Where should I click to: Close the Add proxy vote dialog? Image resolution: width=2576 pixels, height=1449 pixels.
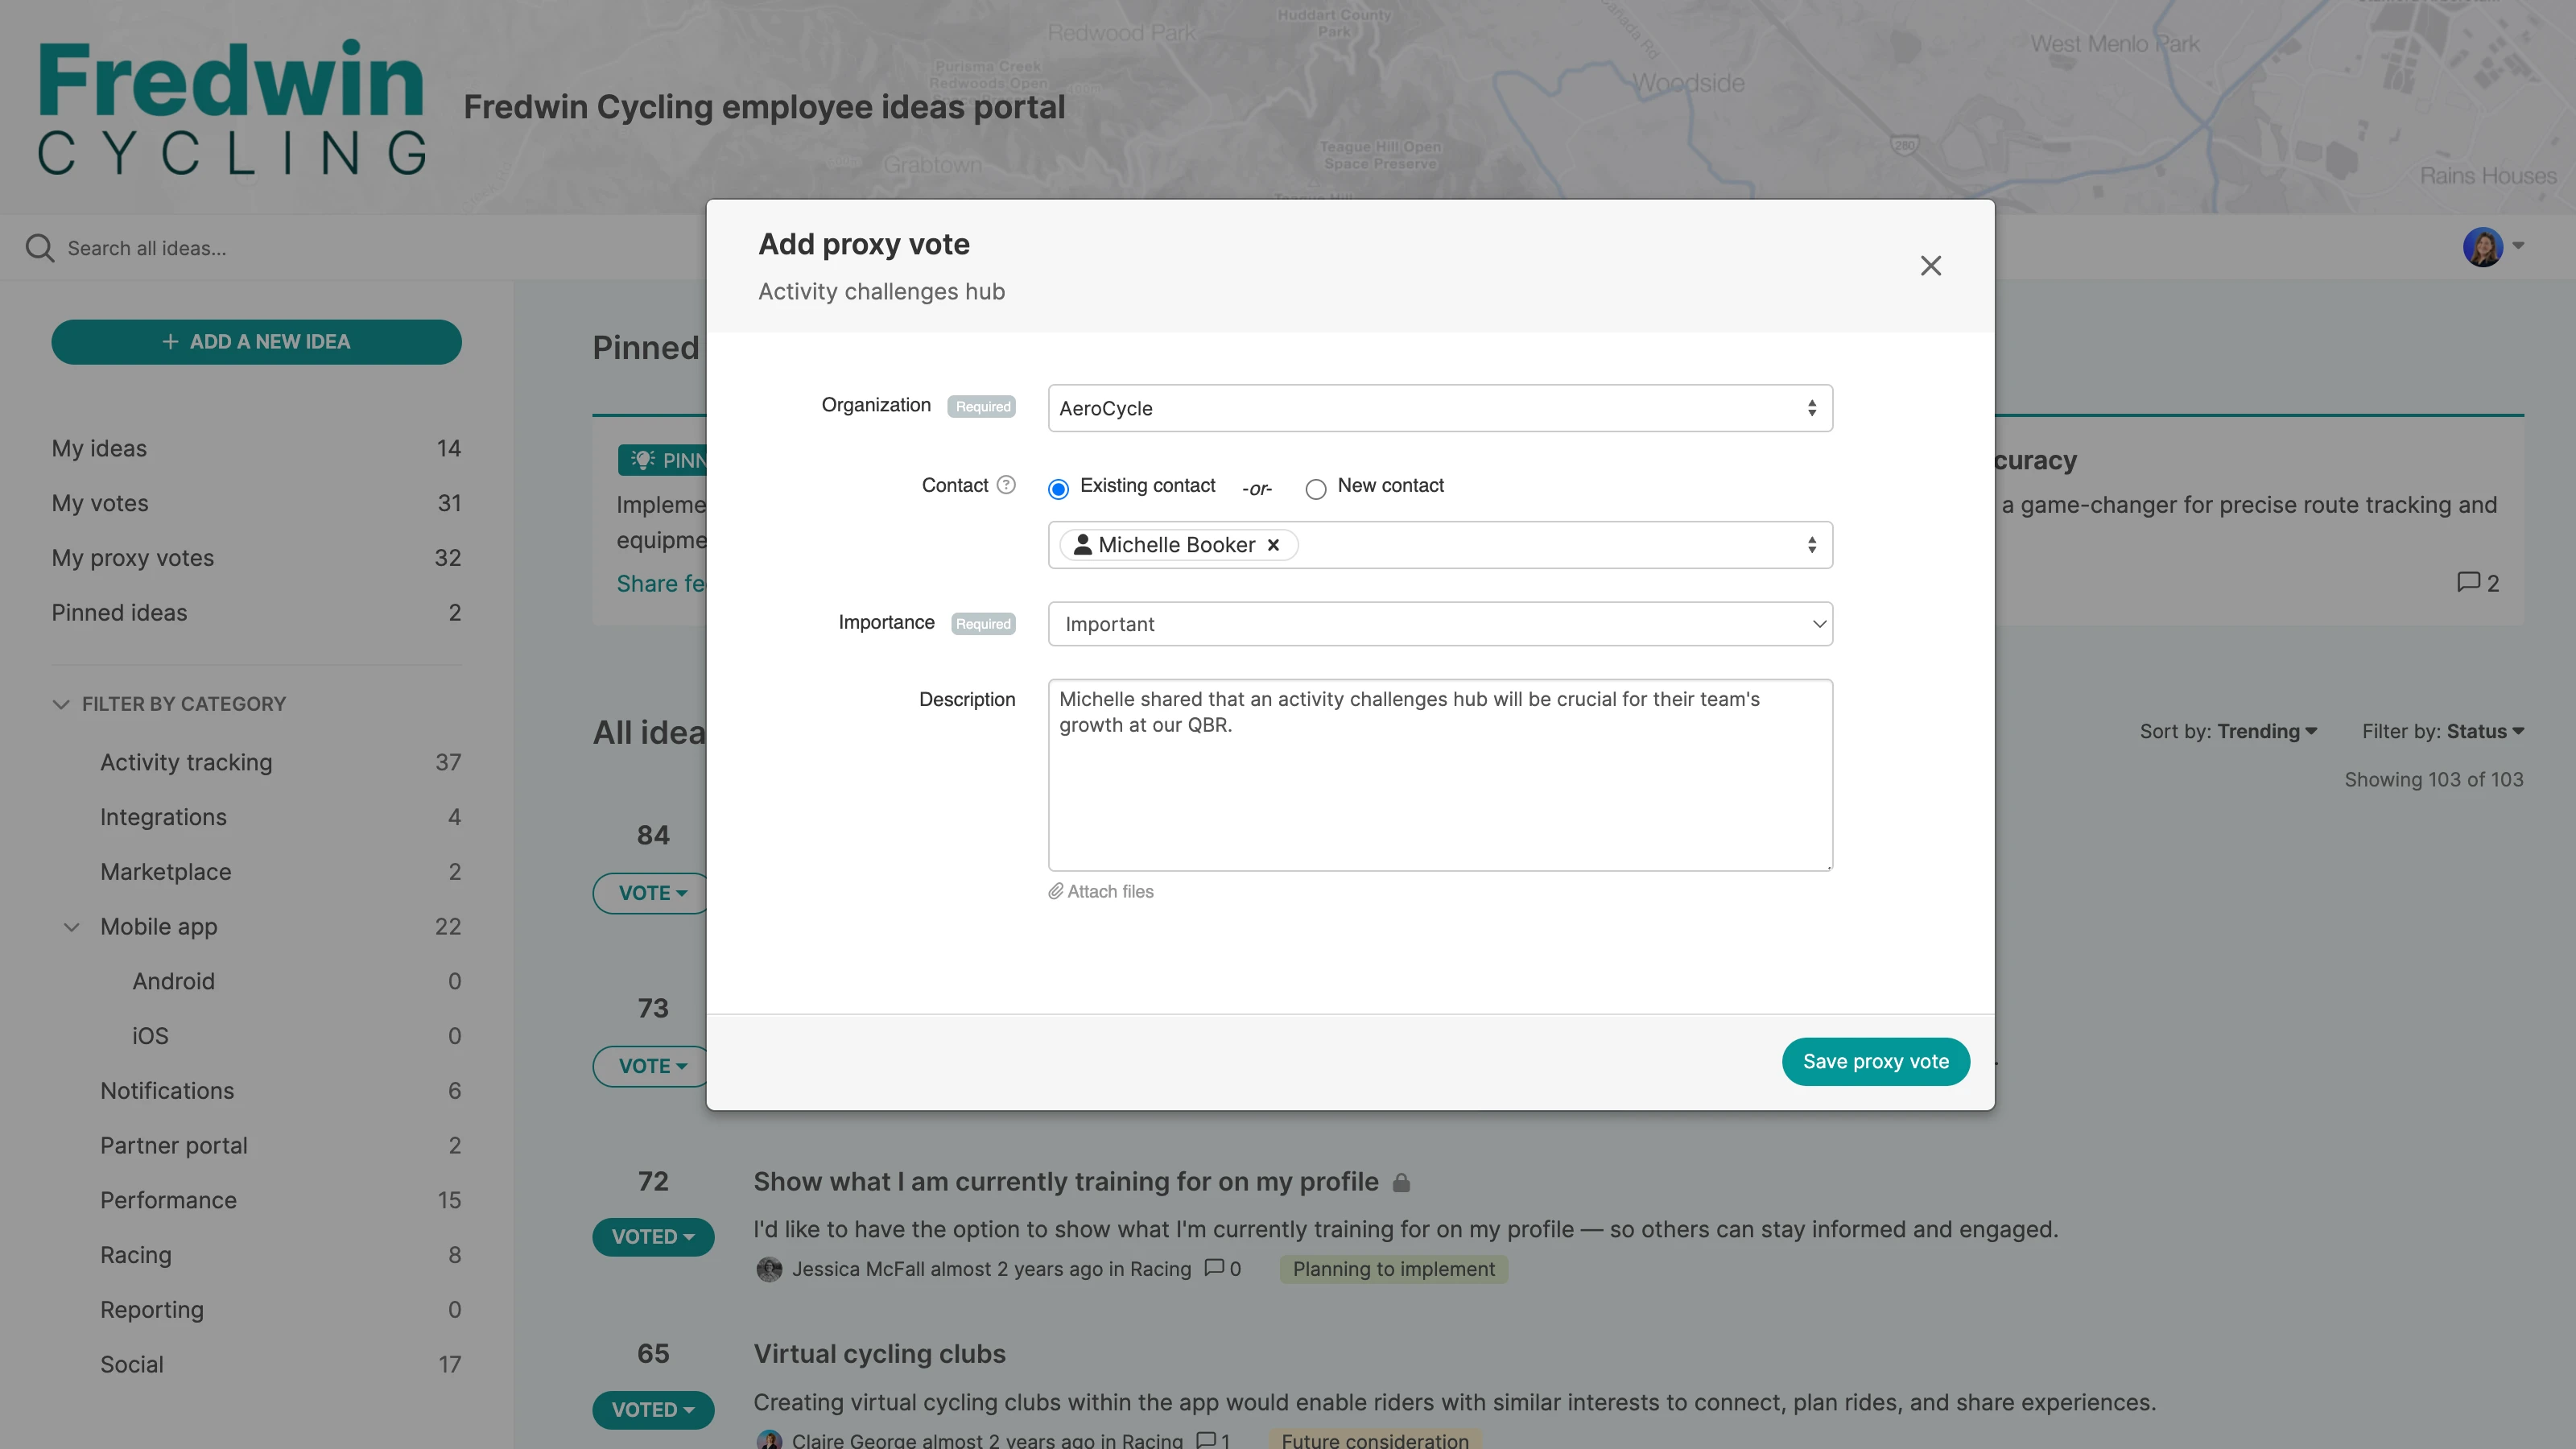coord(1930,266)
